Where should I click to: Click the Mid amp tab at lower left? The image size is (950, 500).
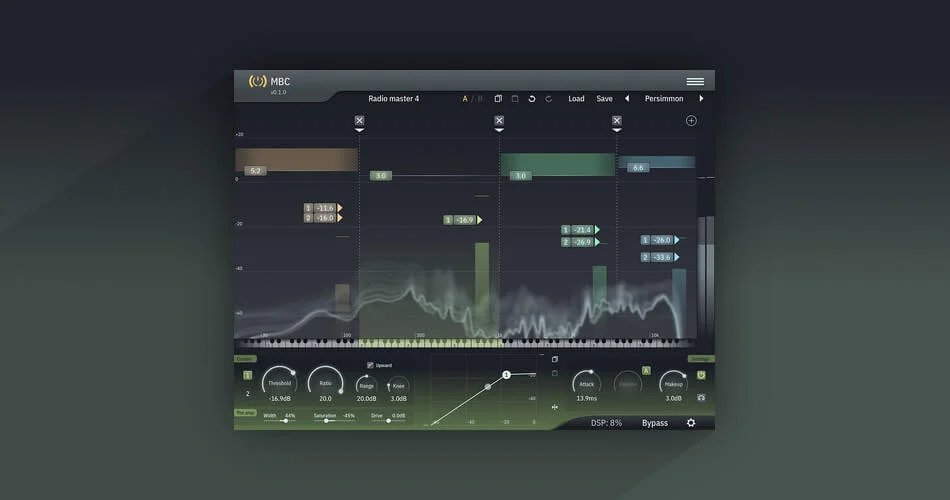[245, 413]
